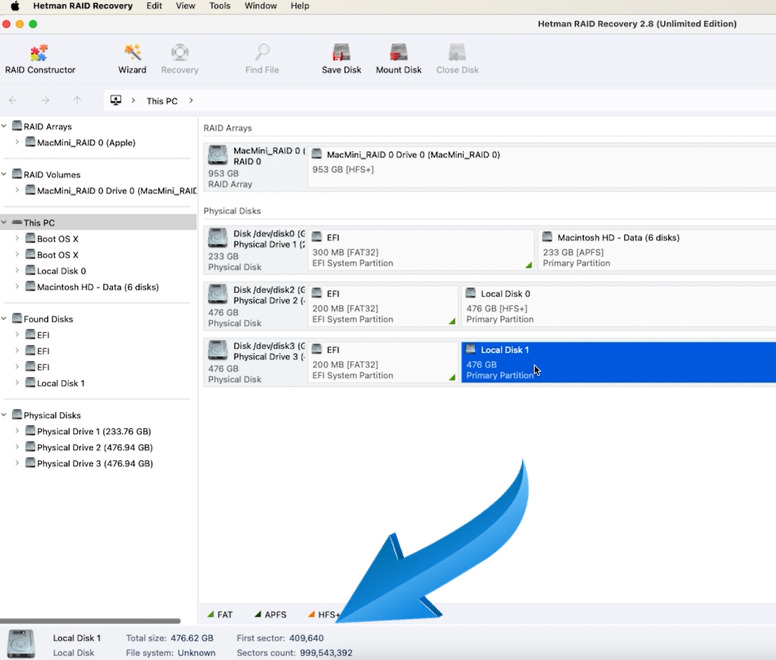Select Local Disk 0 476 GB HFS+ partition
This screenshot has width=776, height=660.
click(x=619, y=306)
